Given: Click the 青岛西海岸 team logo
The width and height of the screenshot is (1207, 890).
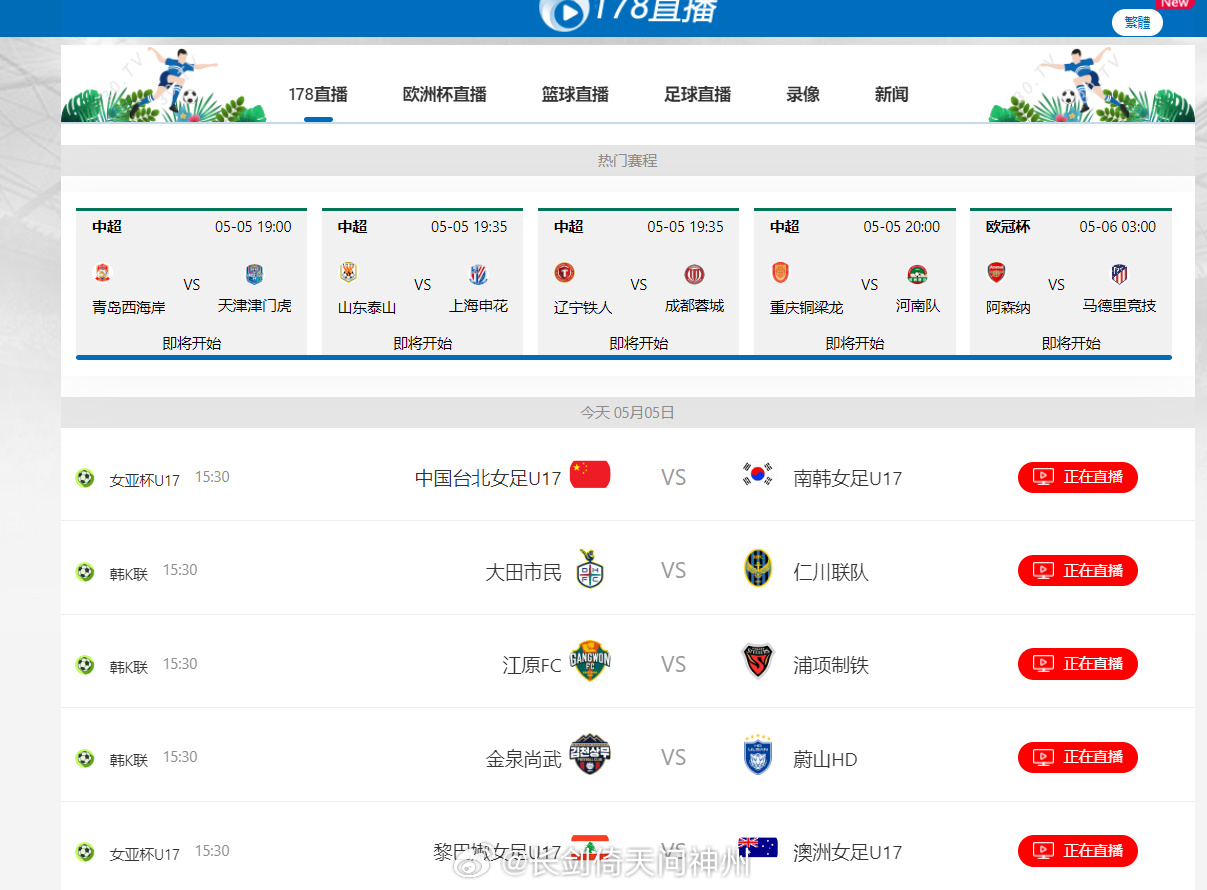Looking at the screenshot, I should [x=103, y=272].
